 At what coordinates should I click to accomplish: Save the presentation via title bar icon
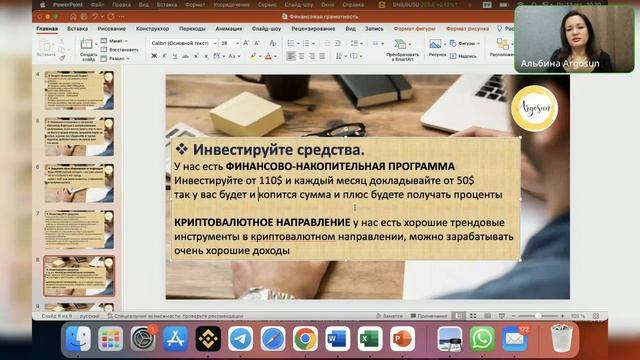84,17
